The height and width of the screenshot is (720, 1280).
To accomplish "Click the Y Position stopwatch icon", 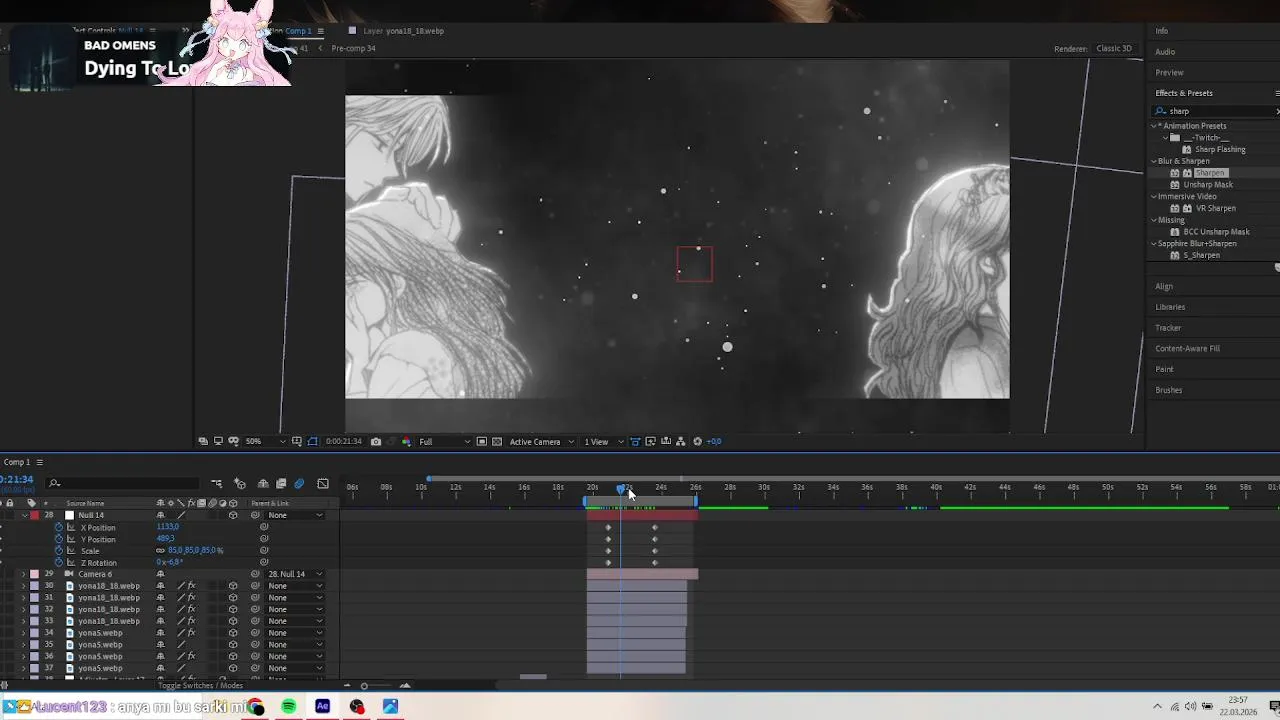I will click(x=58, y=539).
